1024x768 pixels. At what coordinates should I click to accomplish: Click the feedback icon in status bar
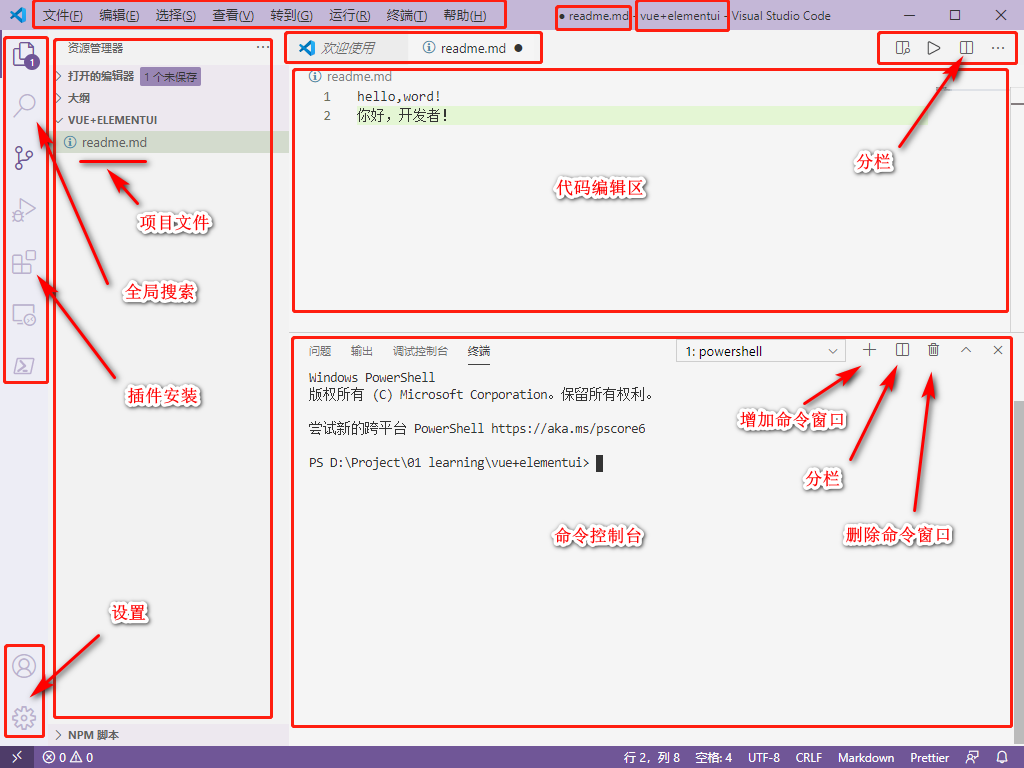click(x=972, y=758)
